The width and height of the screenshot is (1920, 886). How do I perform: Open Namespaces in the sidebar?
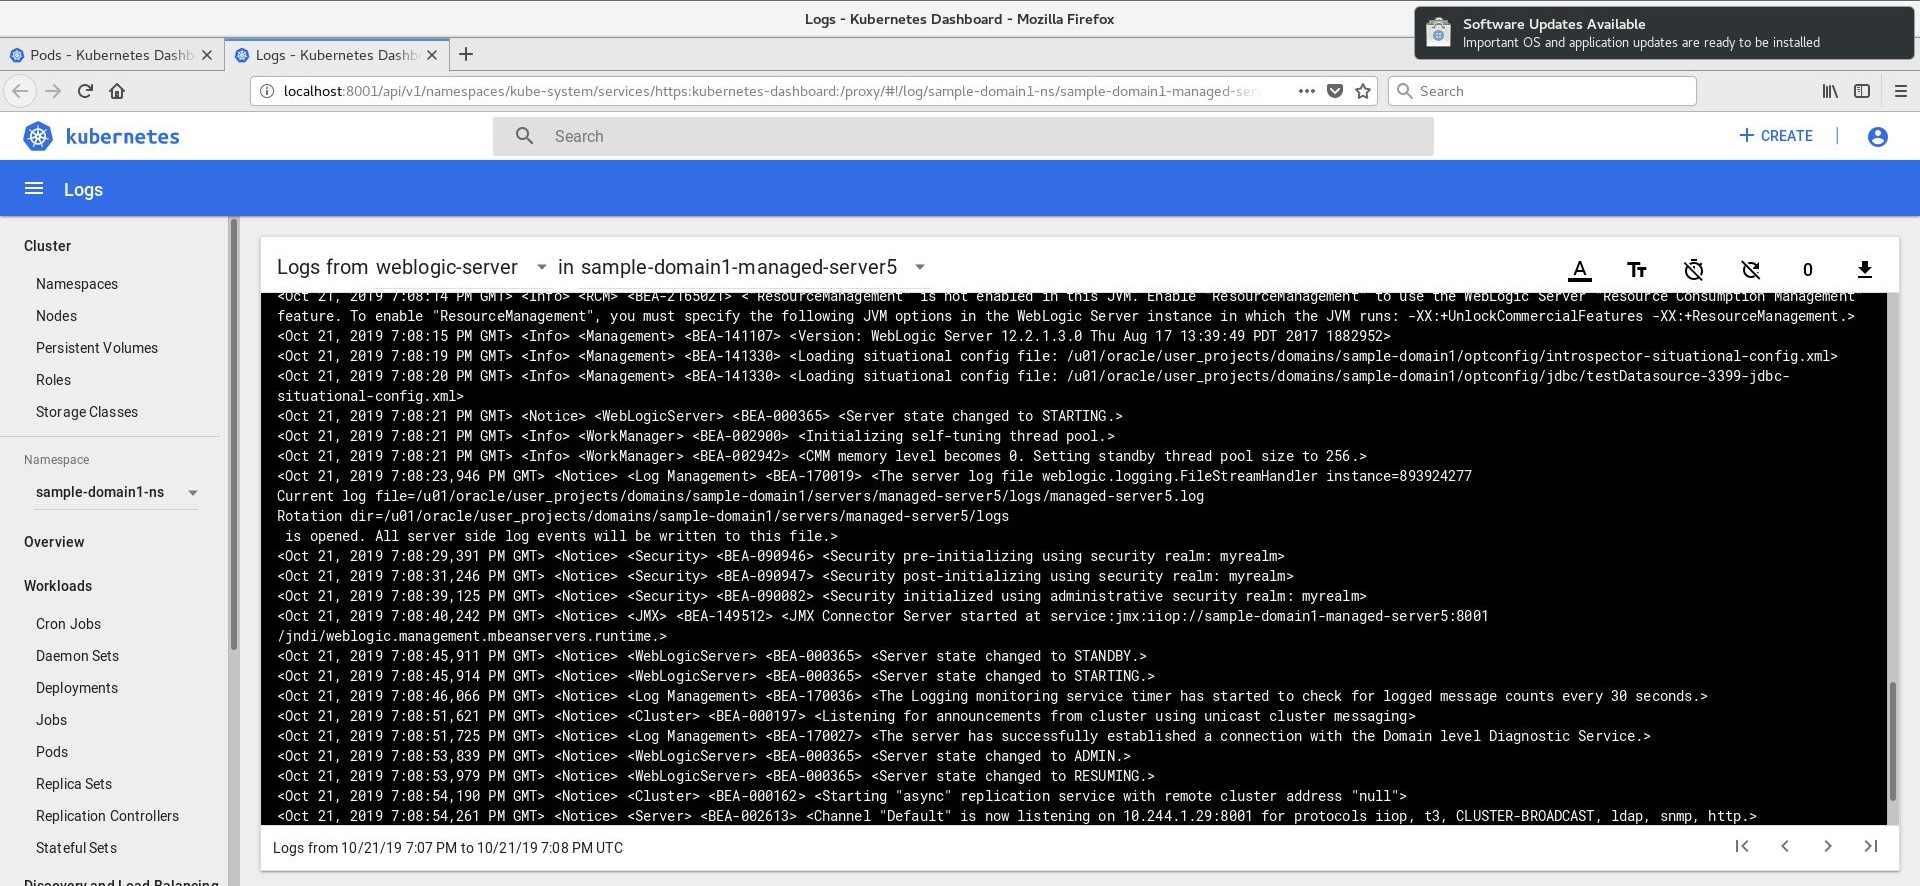click(77, 284)
